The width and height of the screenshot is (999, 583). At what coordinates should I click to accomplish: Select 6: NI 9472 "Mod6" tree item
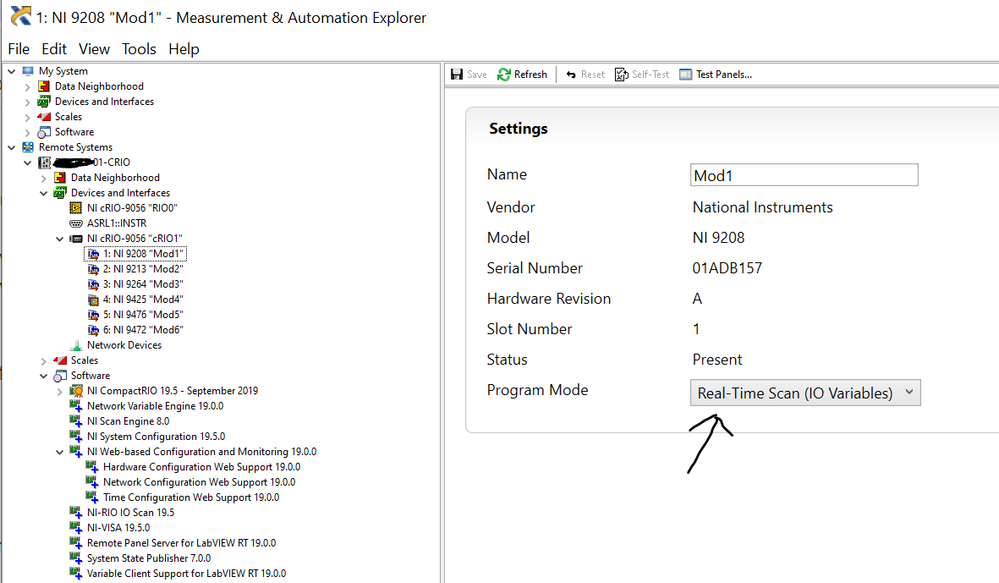[143, 330]
